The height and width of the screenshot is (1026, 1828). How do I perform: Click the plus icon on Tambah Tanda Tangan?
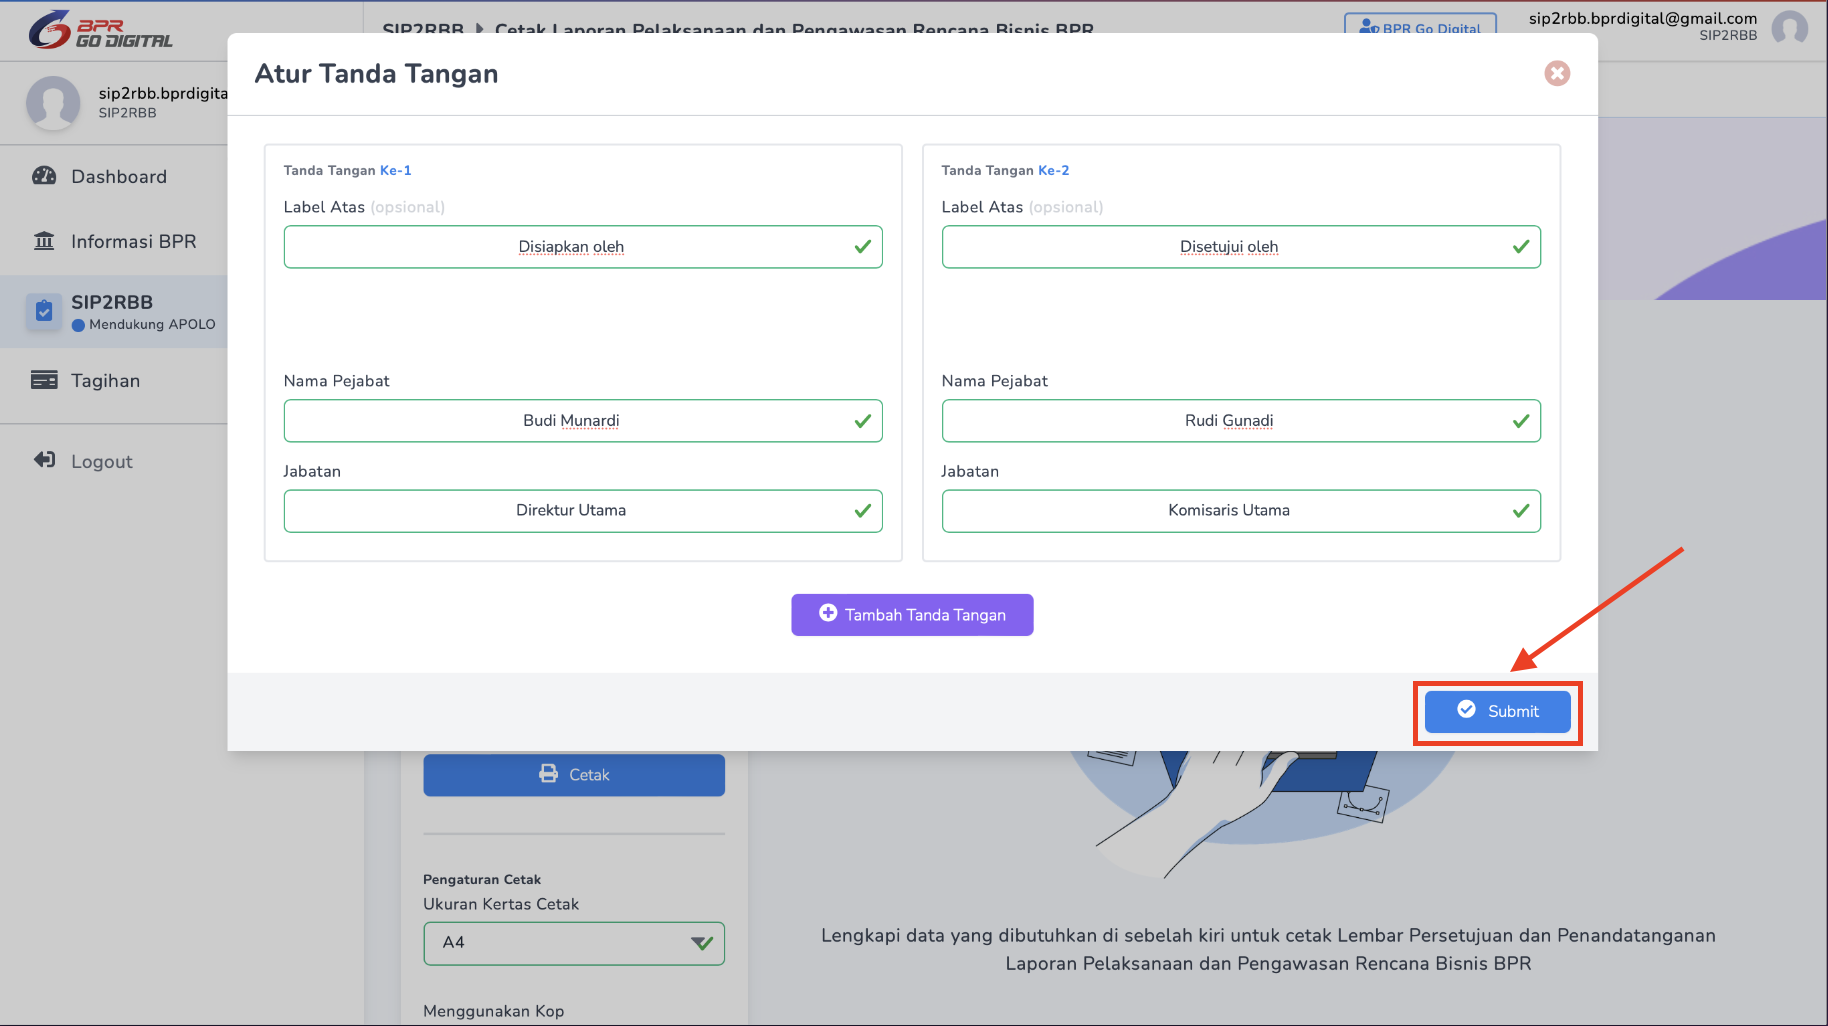coord(828,613)
